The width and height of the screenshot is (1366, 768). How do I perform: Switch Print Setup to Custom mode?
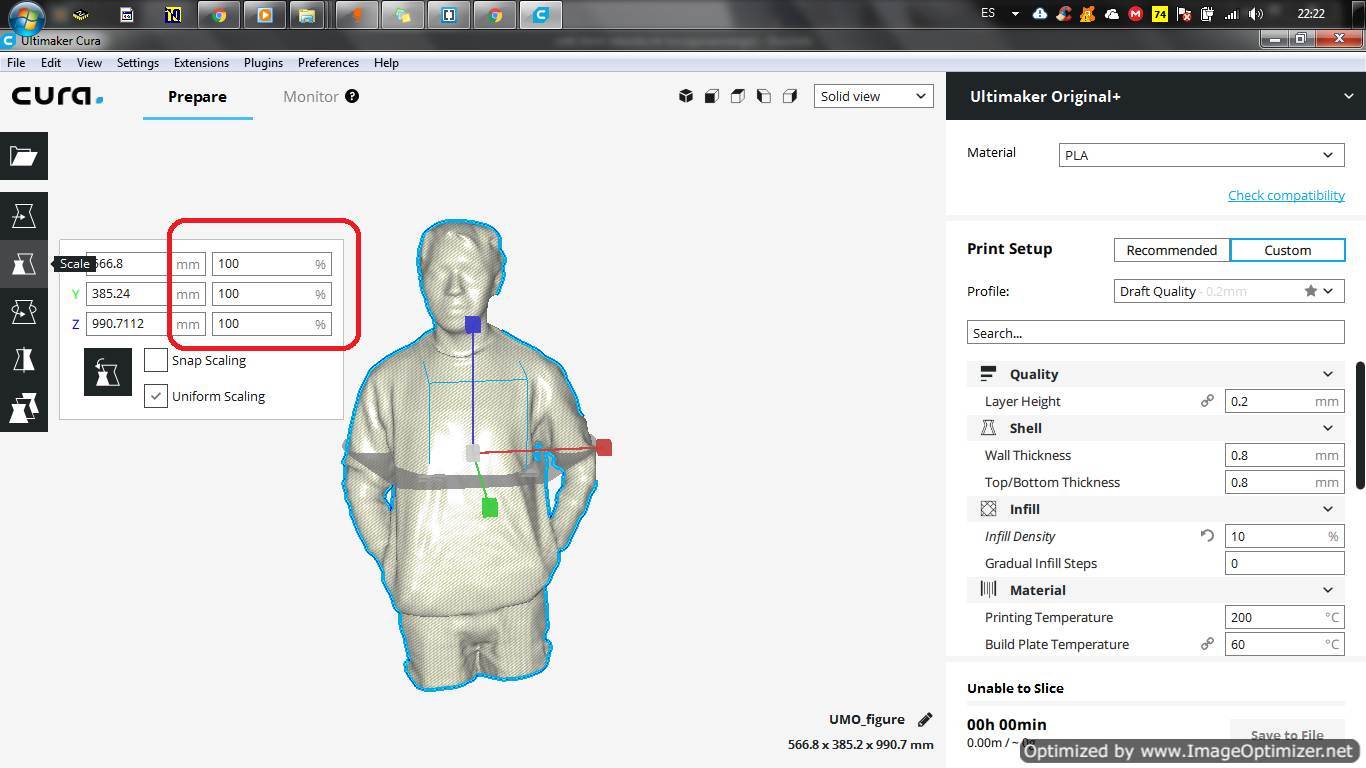click(1287, 250)
